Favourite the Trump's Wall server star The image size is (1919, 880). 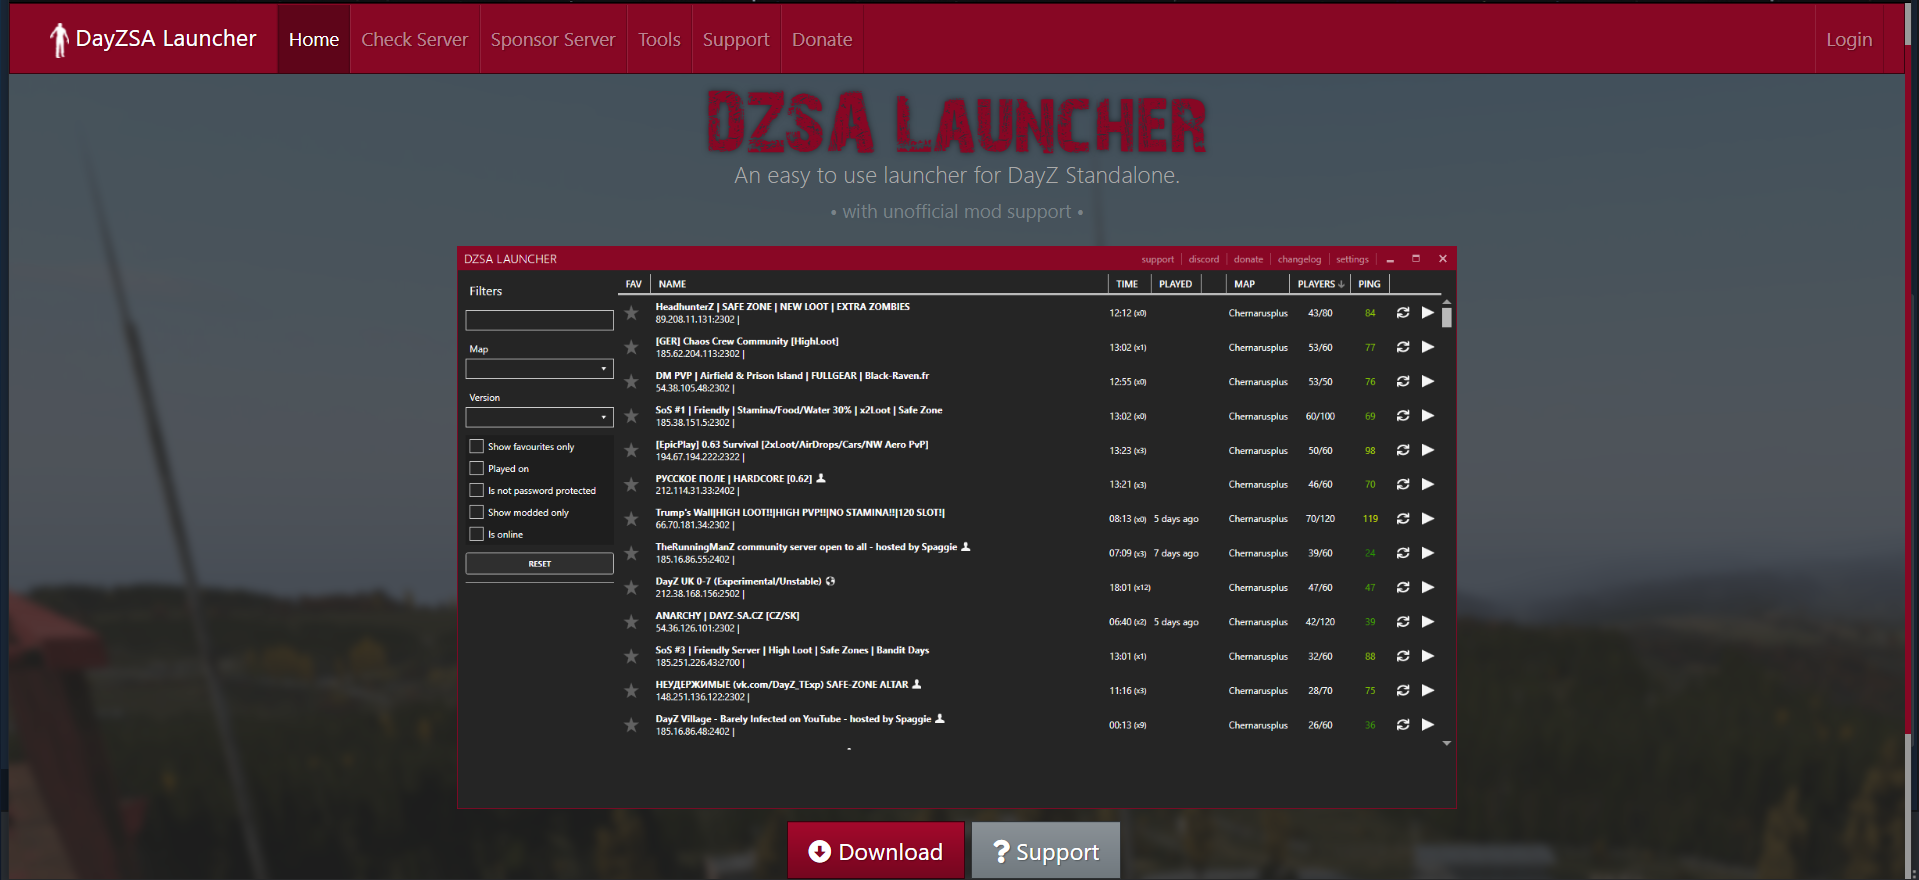click(631, 519)
